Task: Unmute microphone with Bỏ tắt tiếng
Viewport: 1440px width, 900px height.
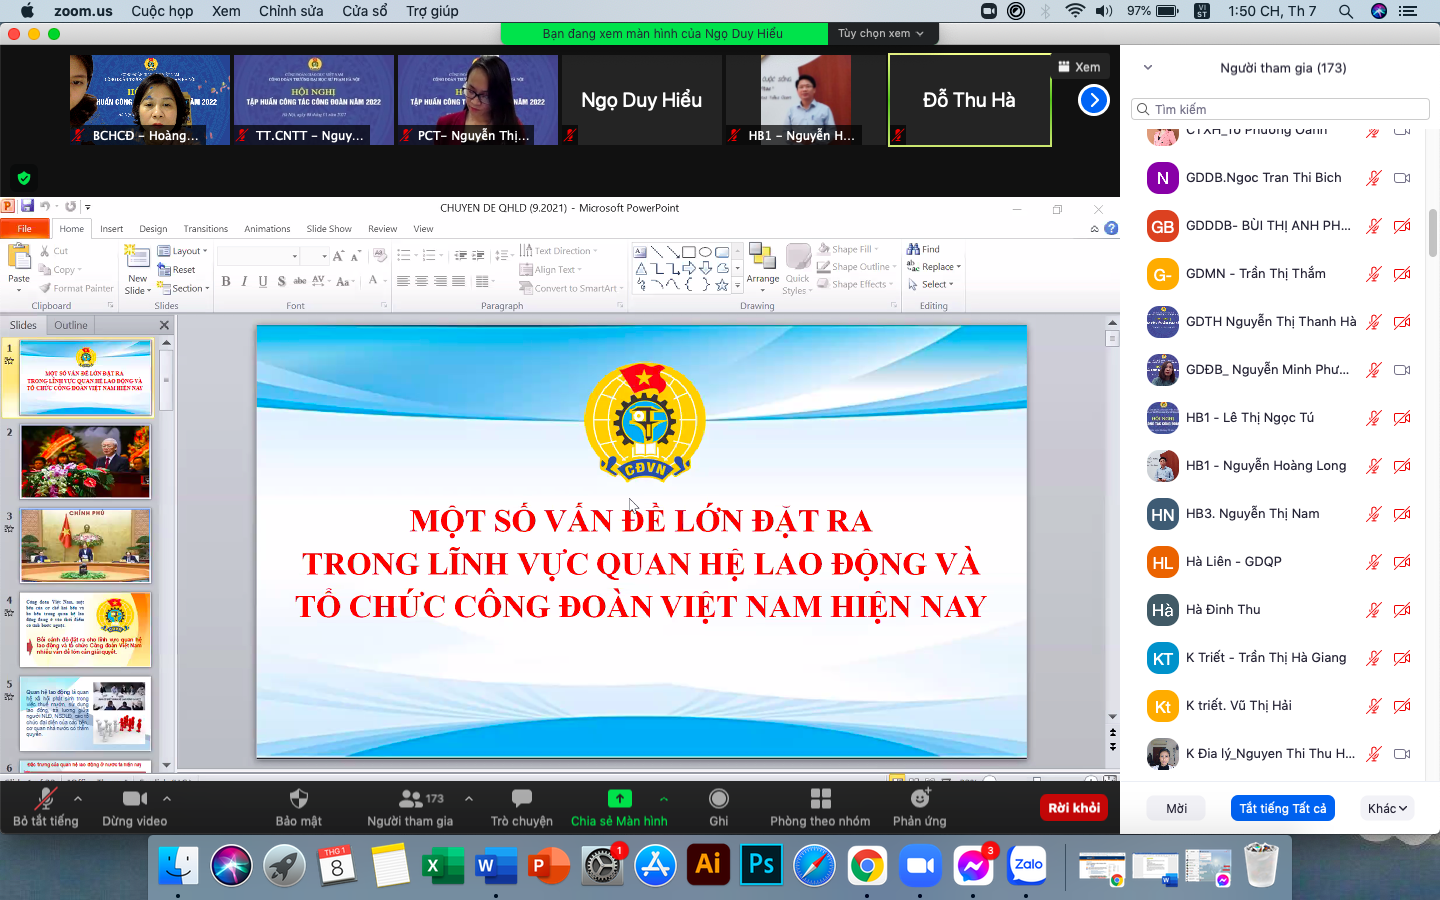Action: [x=45, y=799]
